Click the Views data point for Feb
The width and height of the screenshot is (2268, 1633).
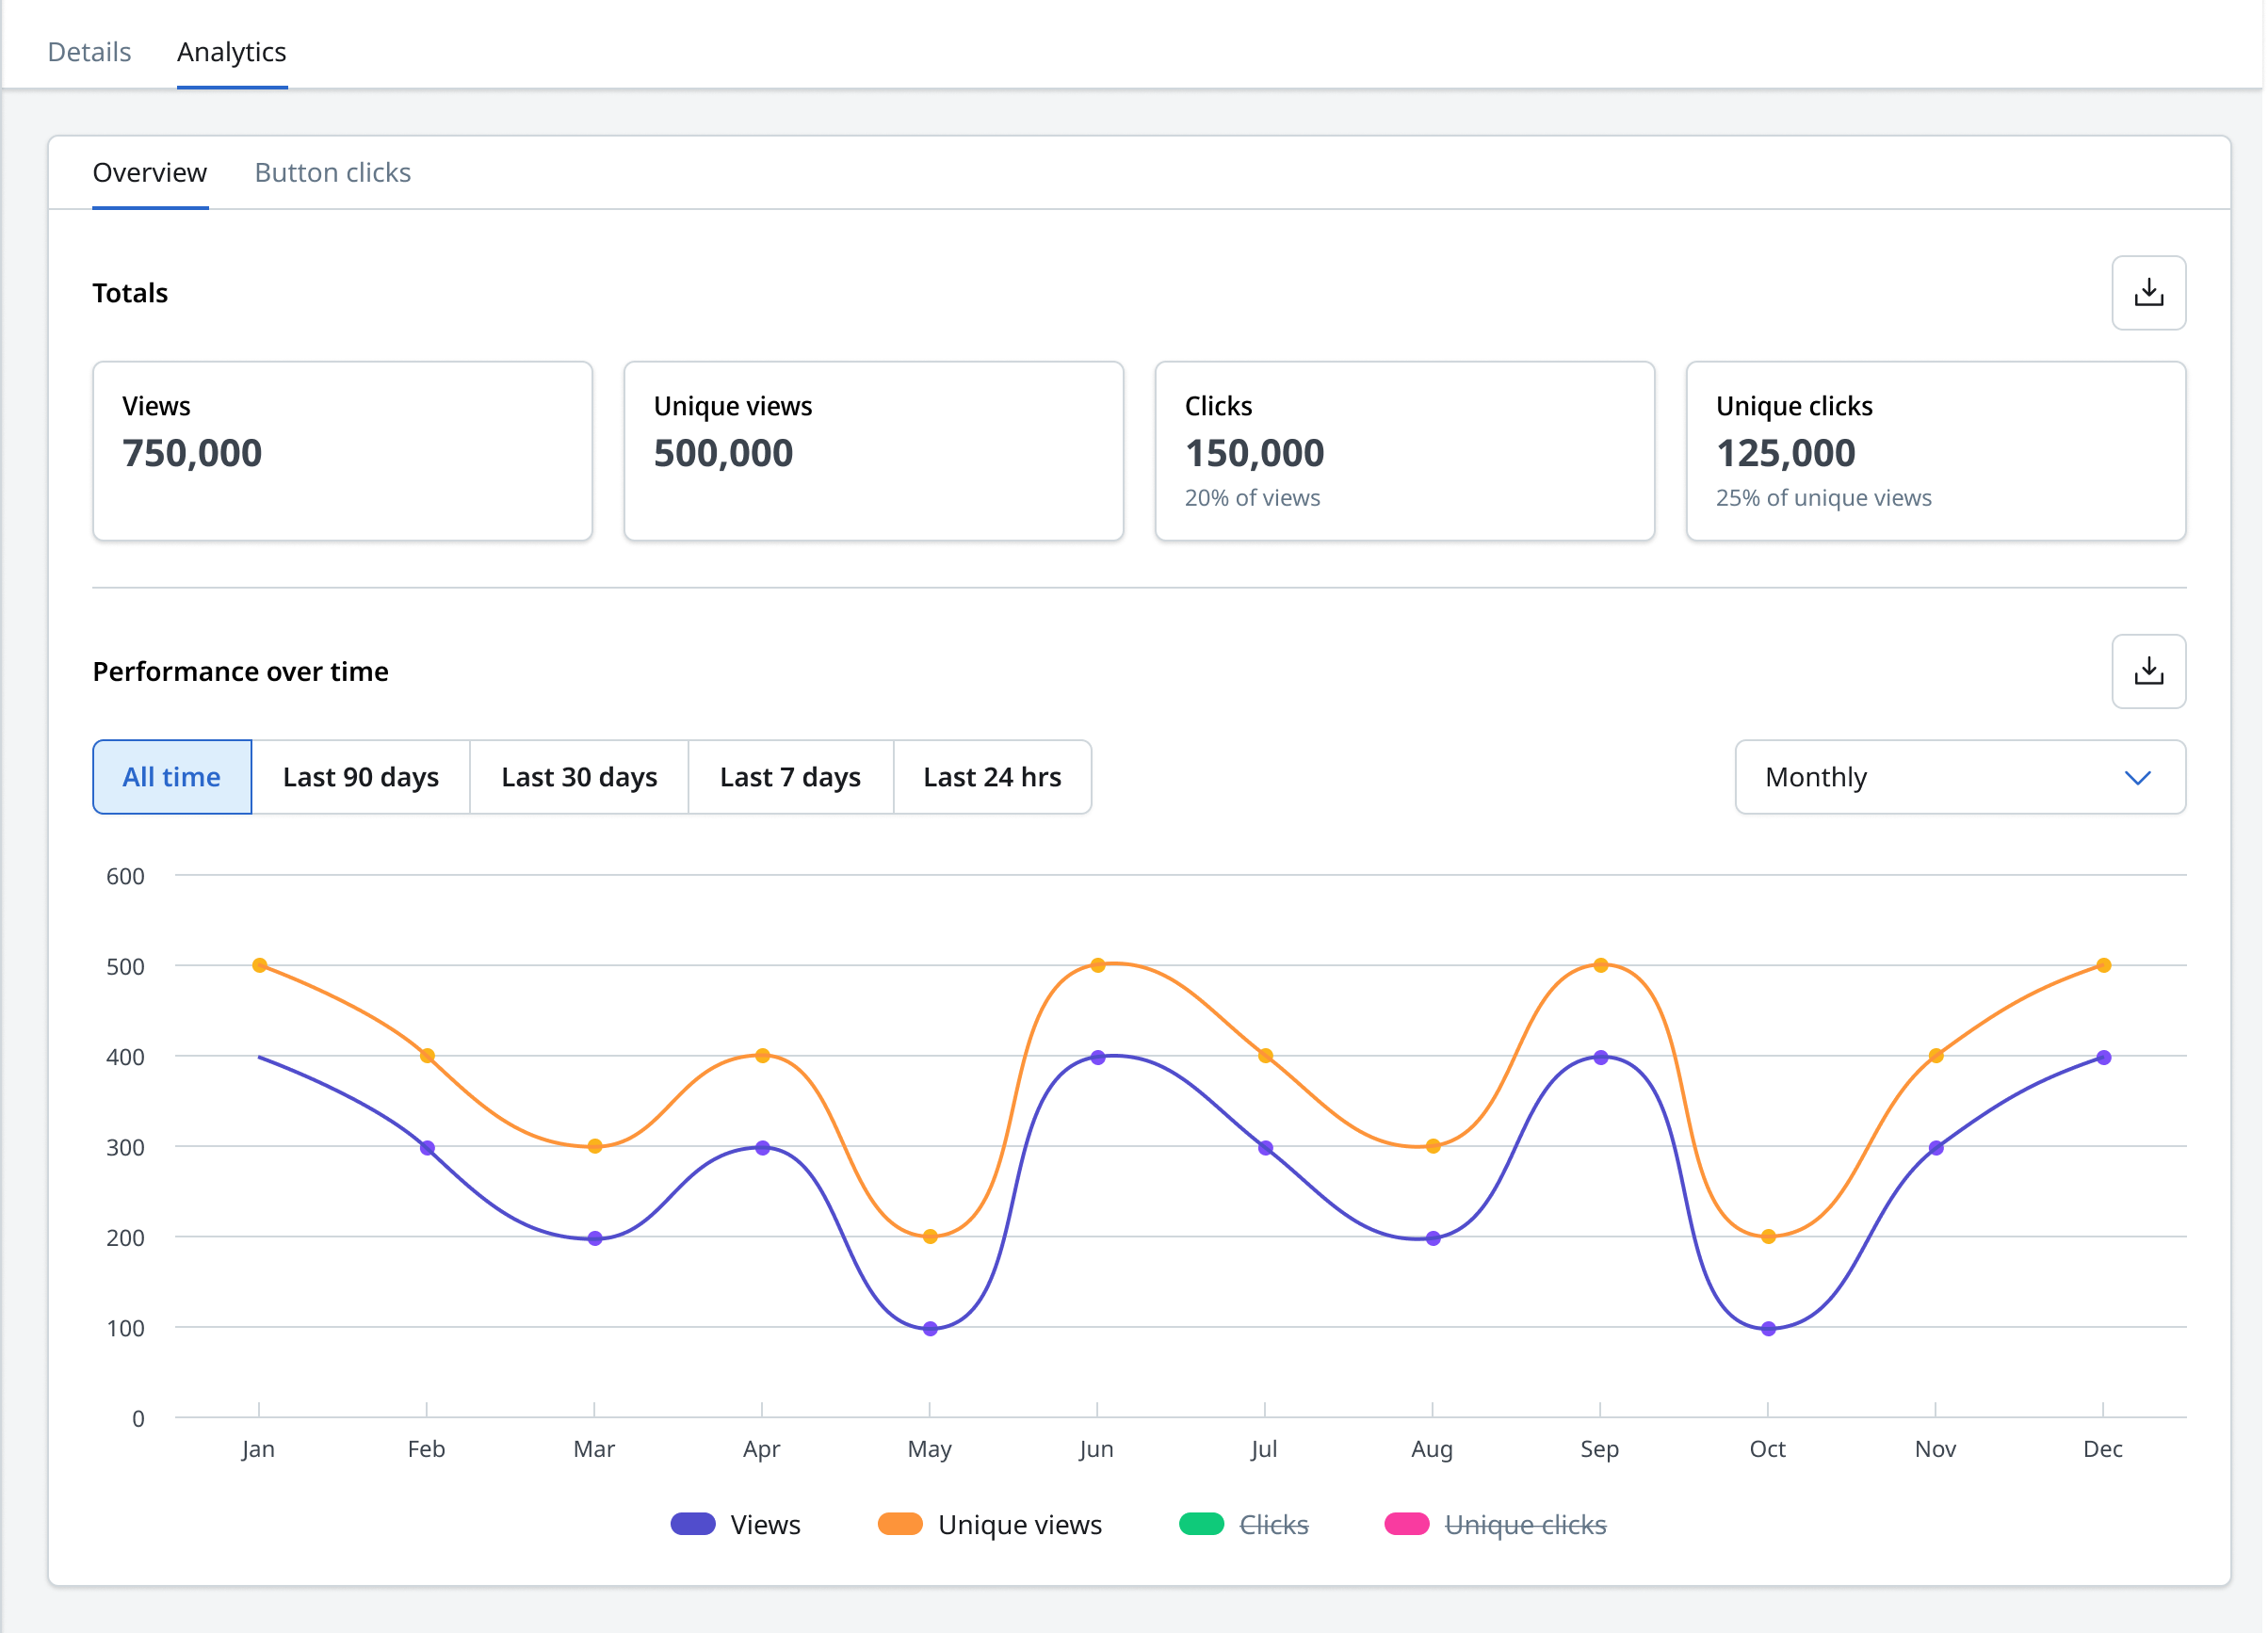point(427,1148)
